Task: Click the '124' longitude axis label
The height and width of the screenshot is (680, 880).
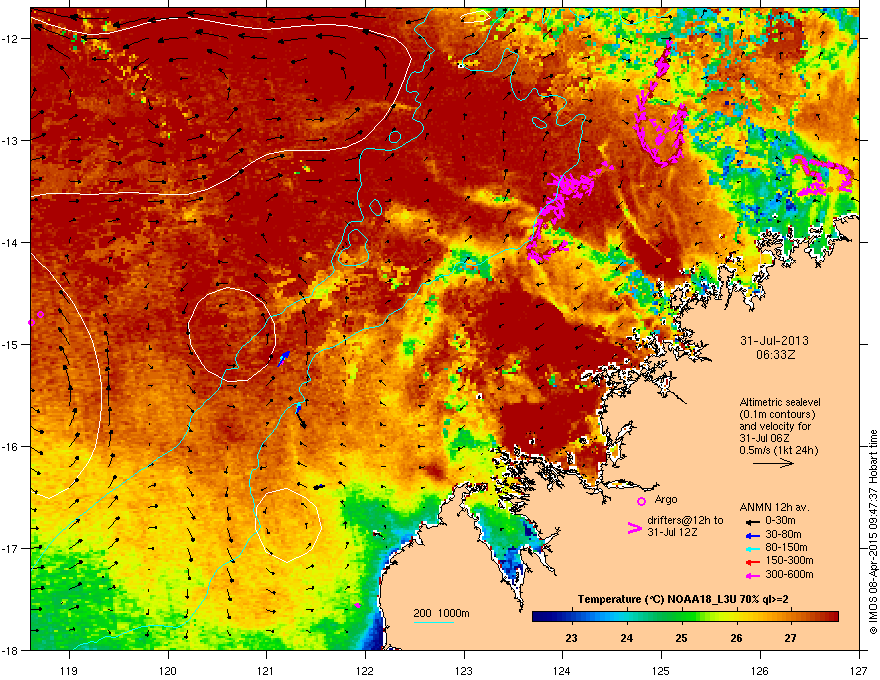Action: click(x=562, y=670)
